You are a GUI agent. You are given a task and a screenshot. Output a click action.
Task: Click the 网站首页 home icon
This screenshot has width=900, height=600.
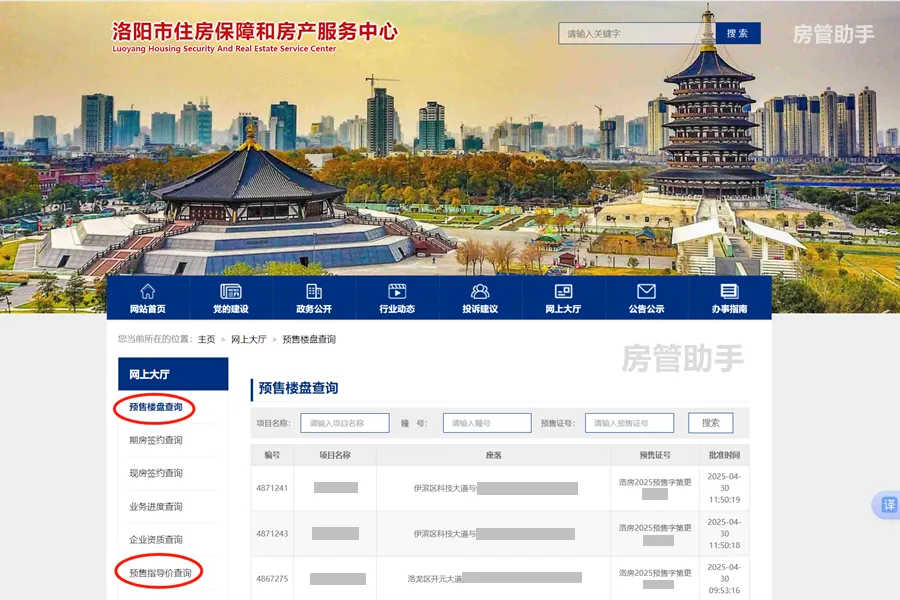tap(148, 291)
